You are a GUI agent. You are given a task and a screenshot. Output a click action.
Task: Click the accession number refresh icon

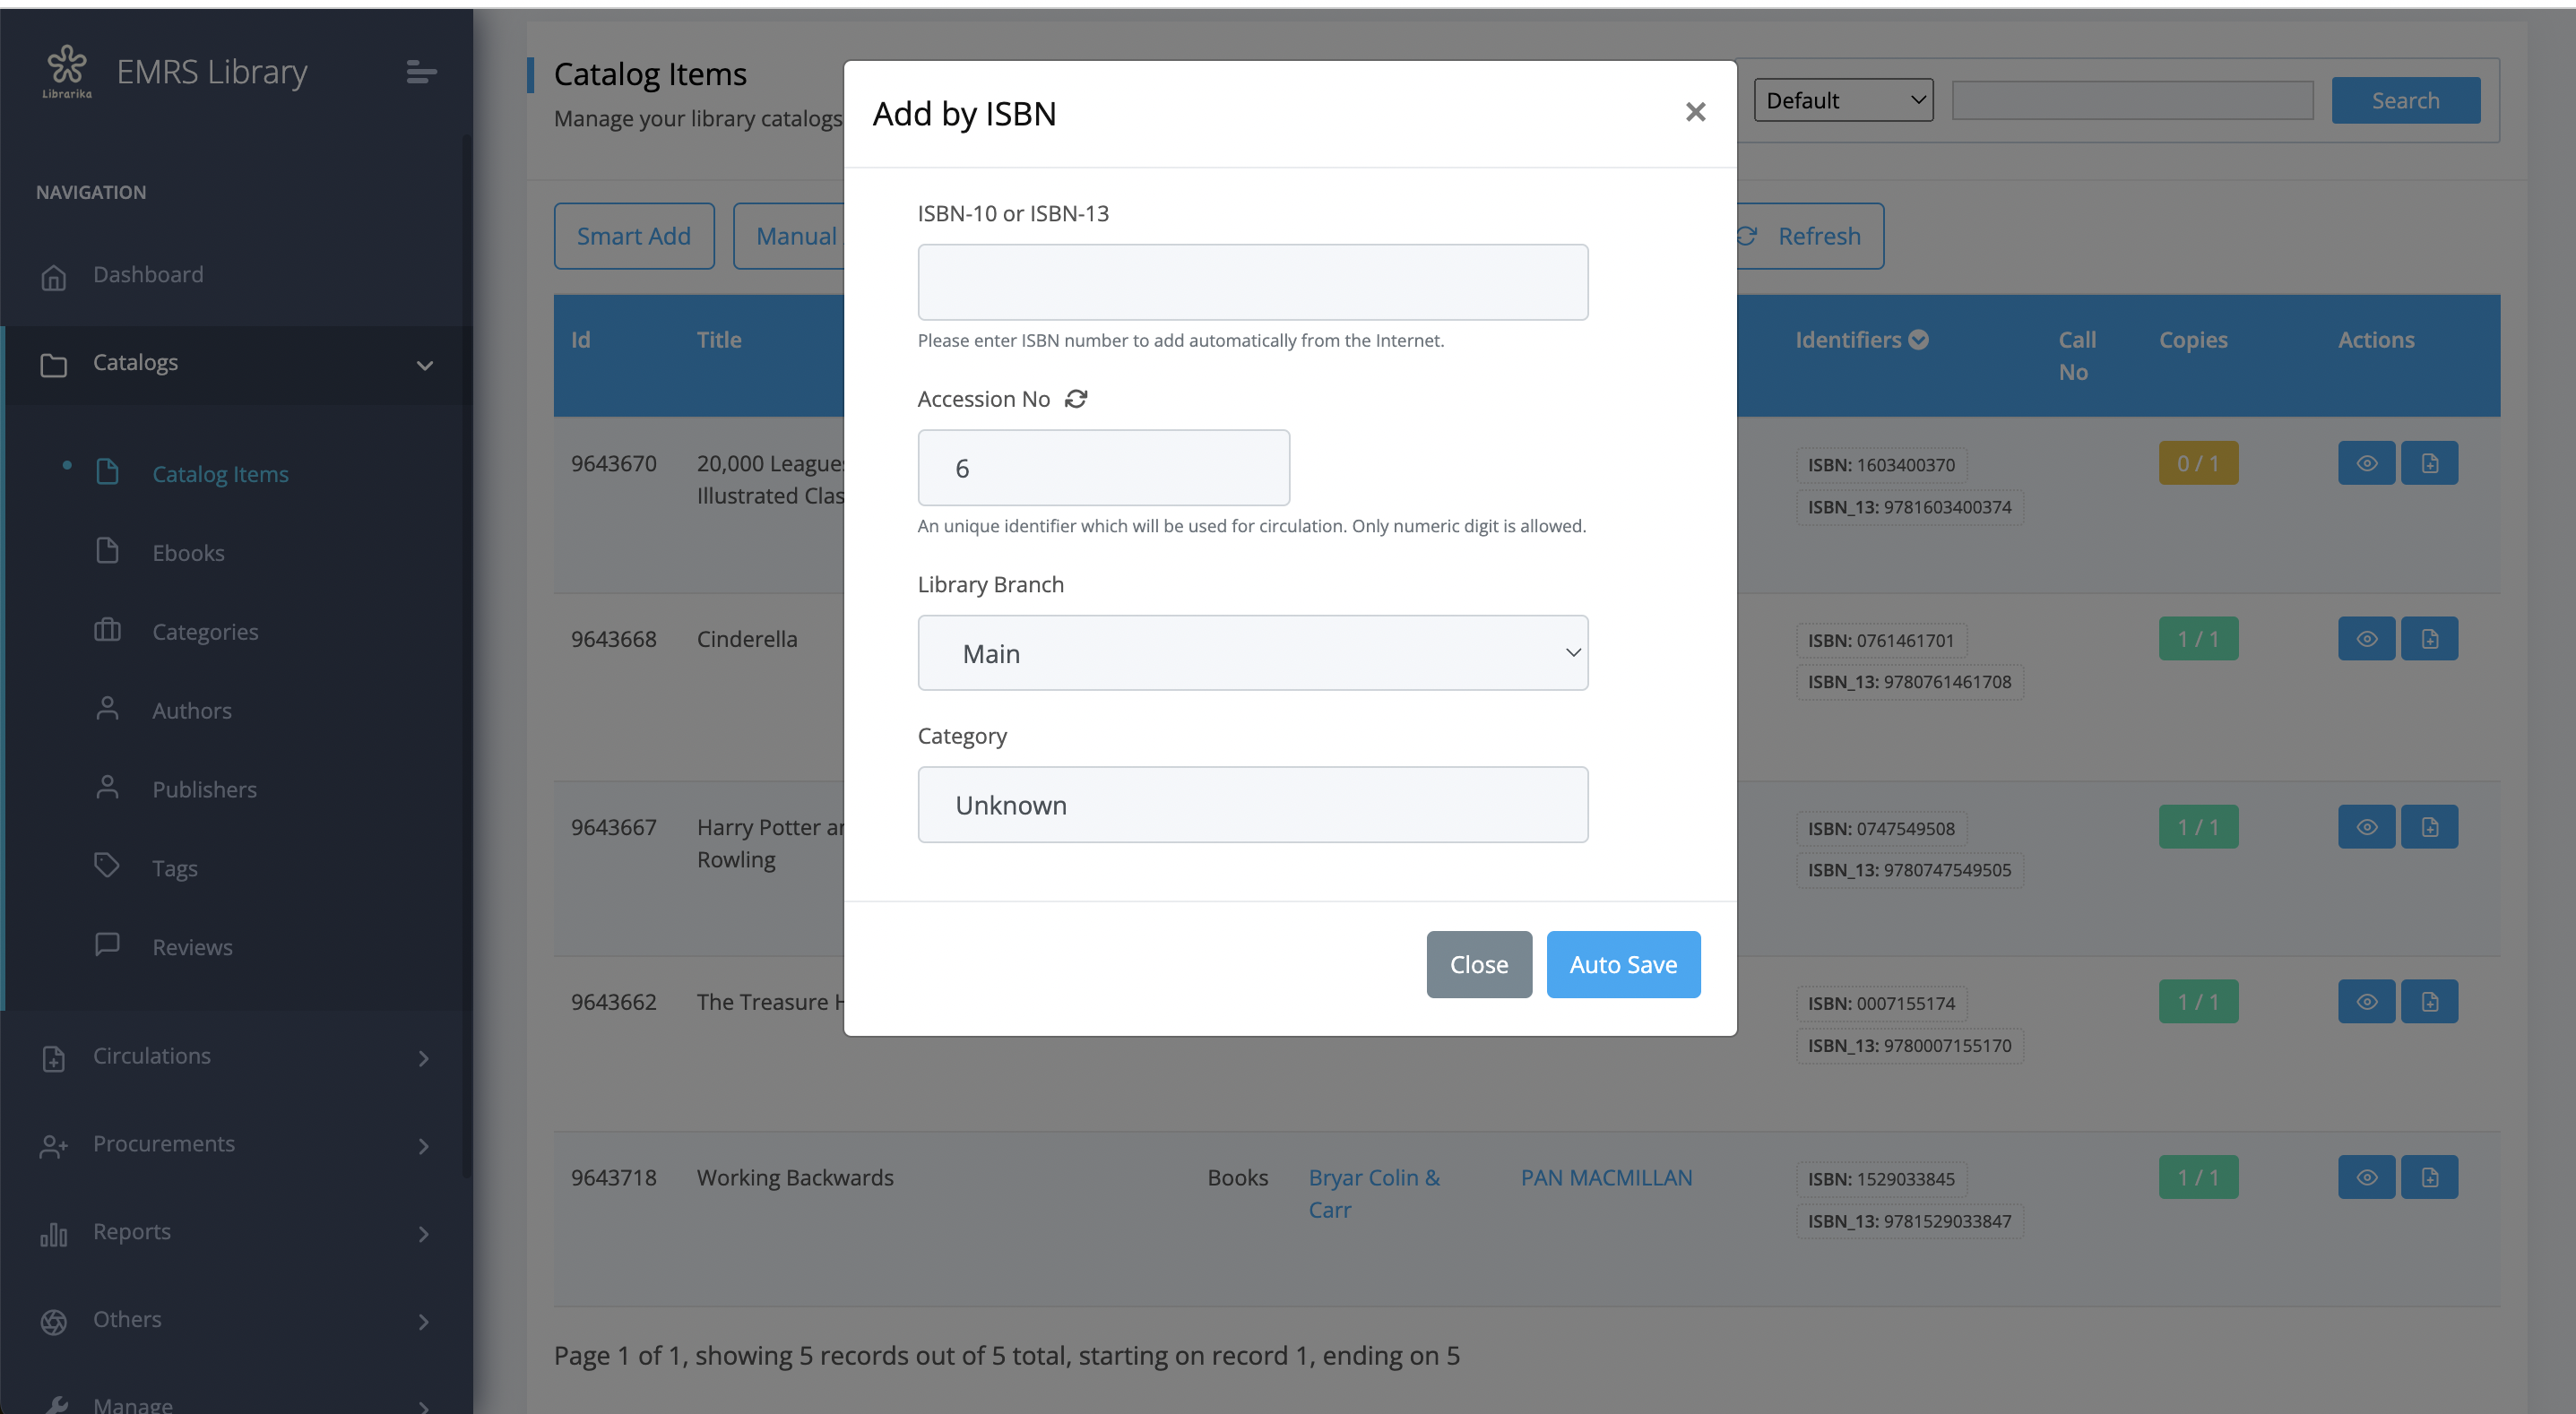(1076, 399)
